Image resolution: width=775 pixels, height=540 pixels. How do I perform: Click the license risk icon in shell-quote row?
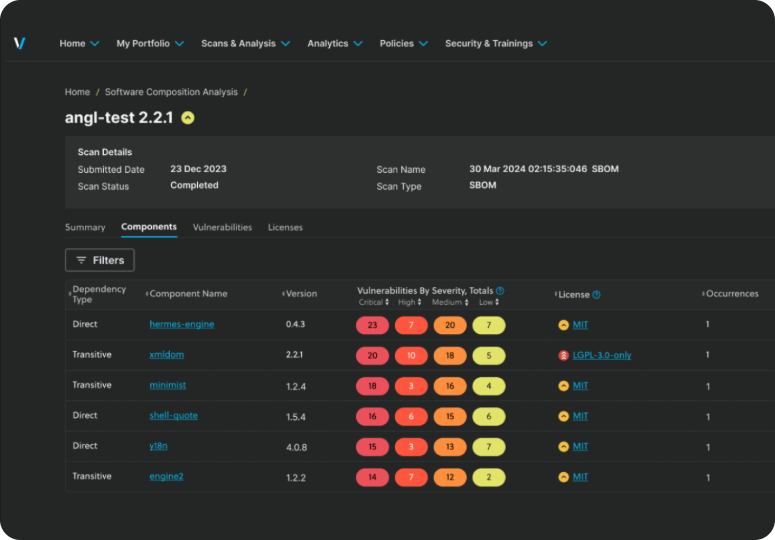(x=563, y=416)
